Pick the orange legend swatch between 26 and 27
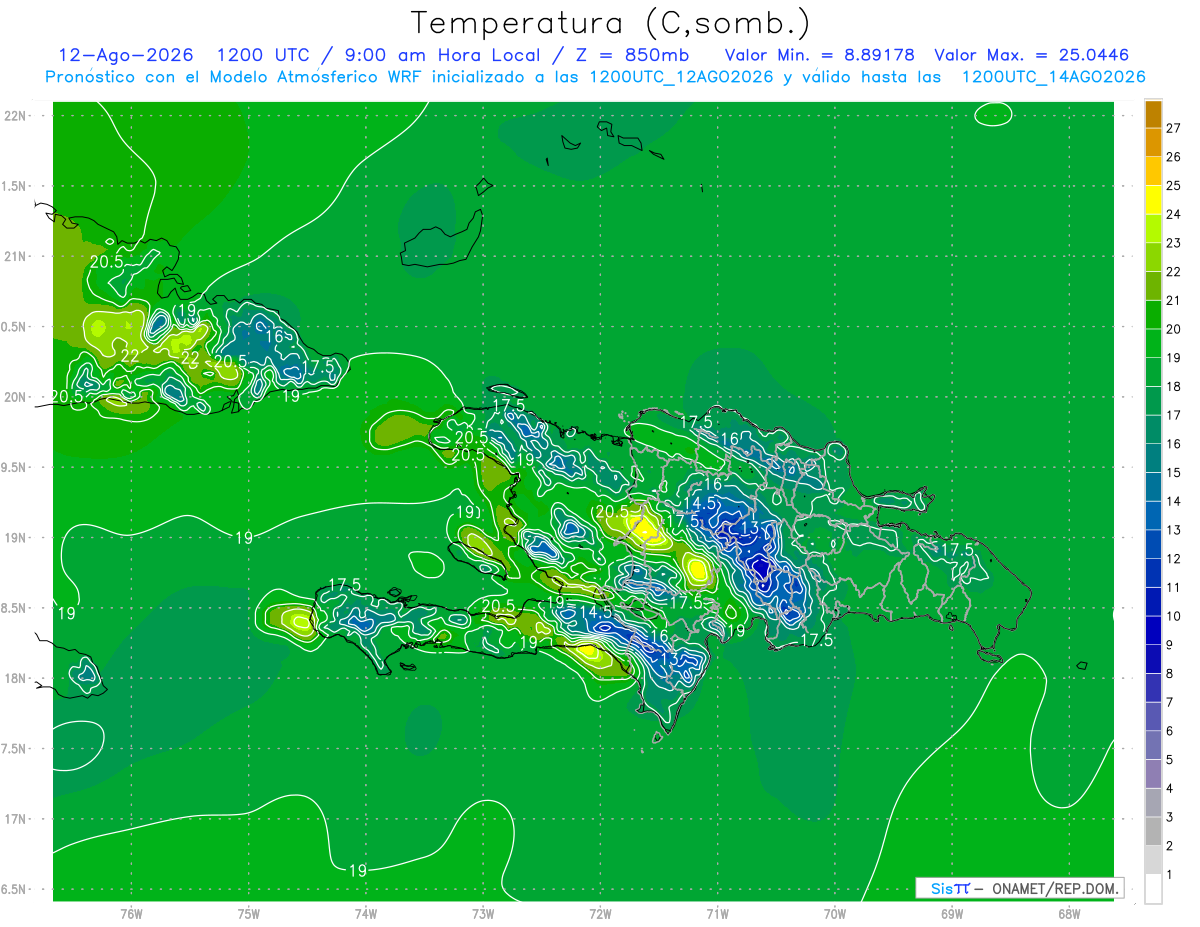Screen dimensions: 1200x927 click(x=1153, y=143)
